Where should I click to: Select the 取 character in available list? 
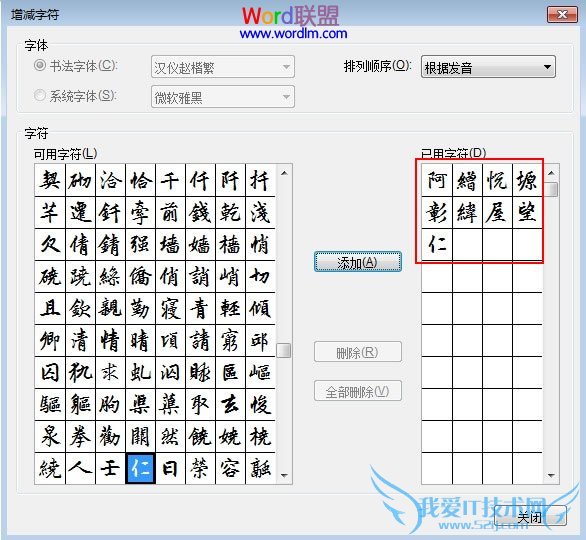(200, 404)
